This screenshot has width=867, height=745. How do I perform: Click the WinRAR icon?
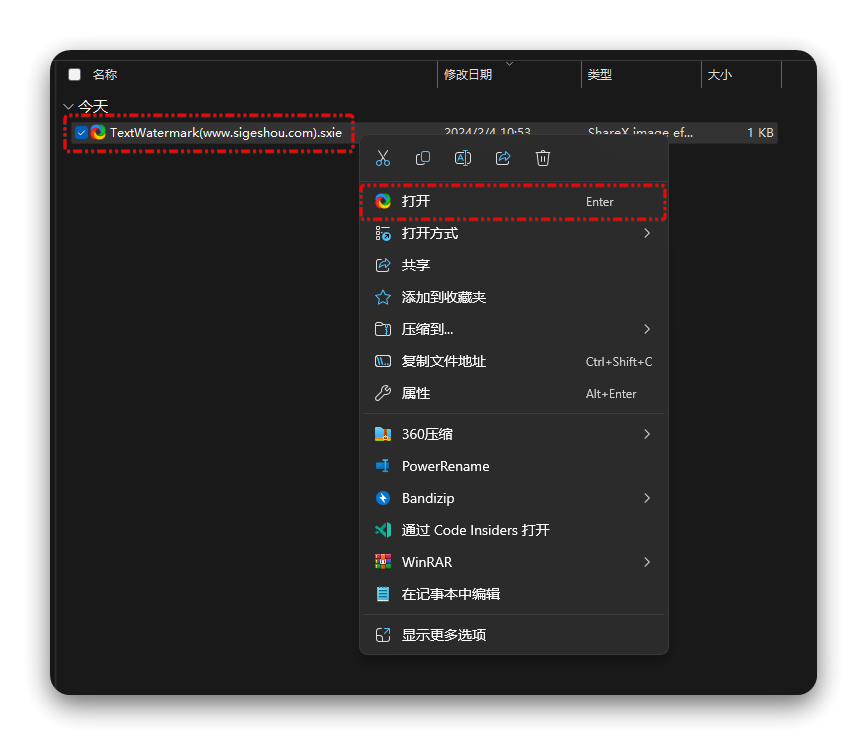[x=384, y=561]
